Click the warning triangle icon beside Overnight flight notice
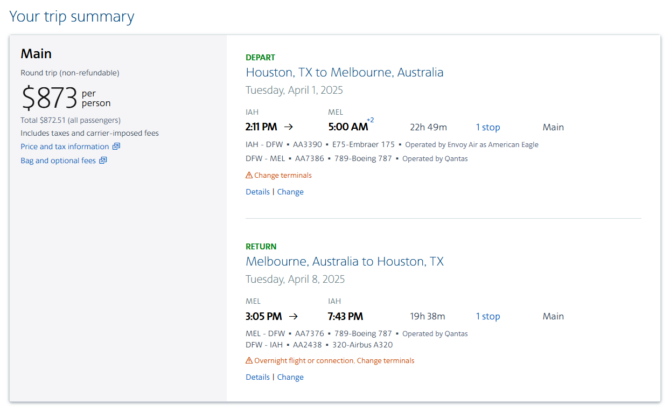This screenshot has width=670, height=411. click(x=249, y=361)
